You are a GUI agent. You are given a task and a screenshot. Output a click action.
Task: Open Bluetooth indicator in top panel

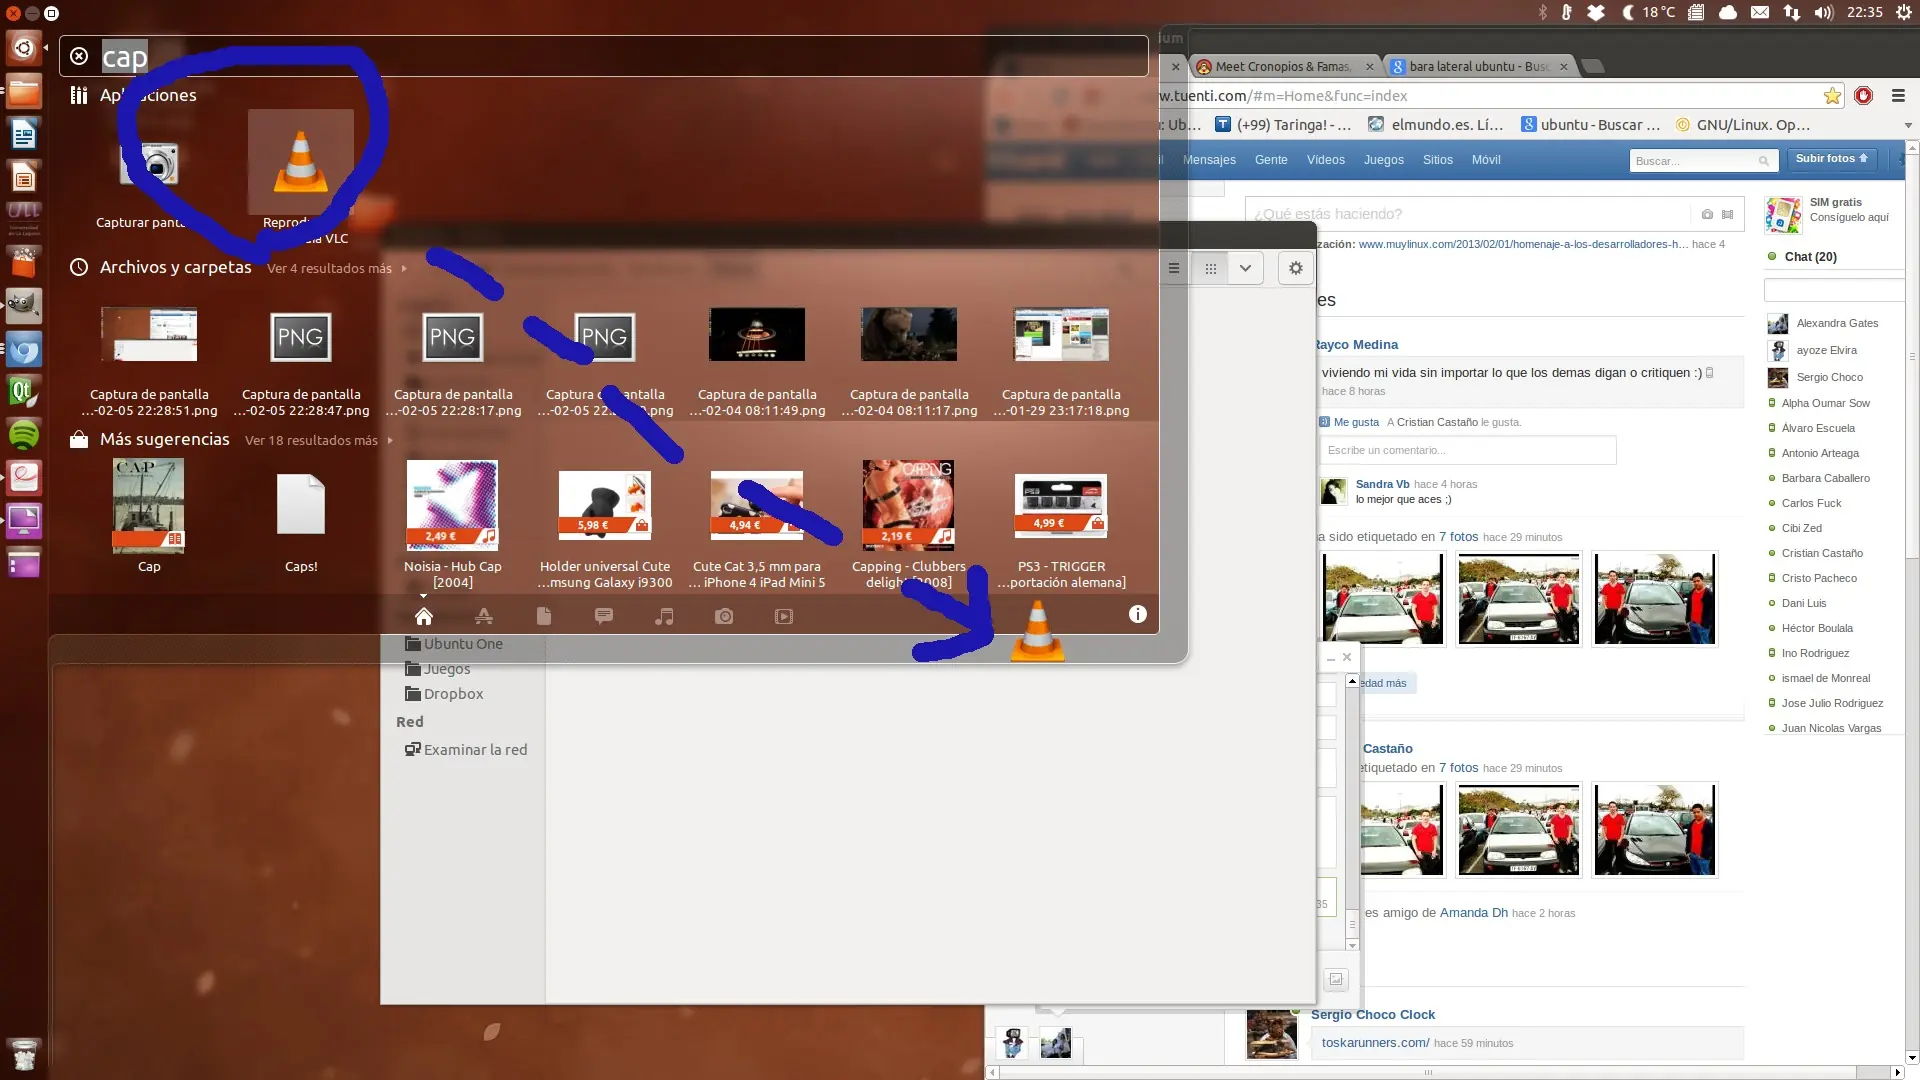[1543, 13]
